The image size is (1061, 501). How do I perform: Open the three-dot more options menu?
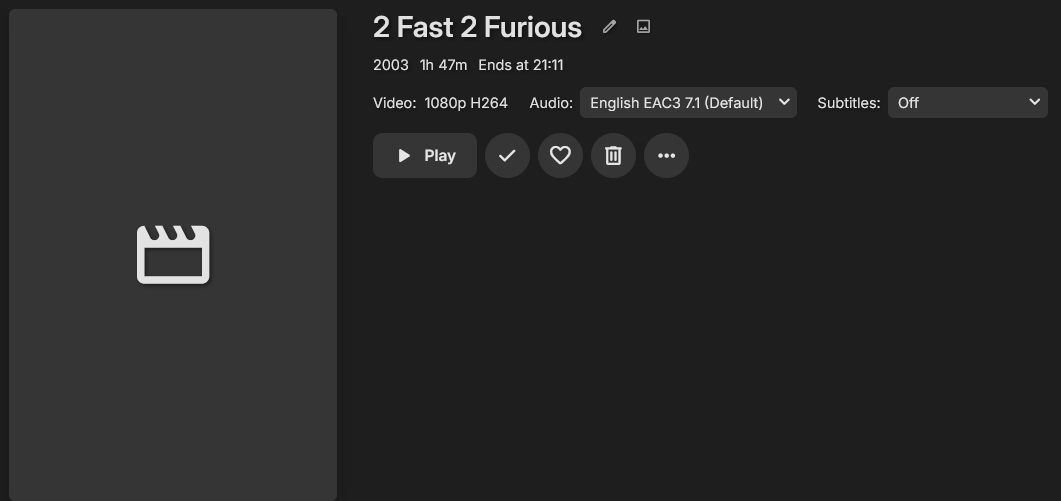click(x=666, y=156)
